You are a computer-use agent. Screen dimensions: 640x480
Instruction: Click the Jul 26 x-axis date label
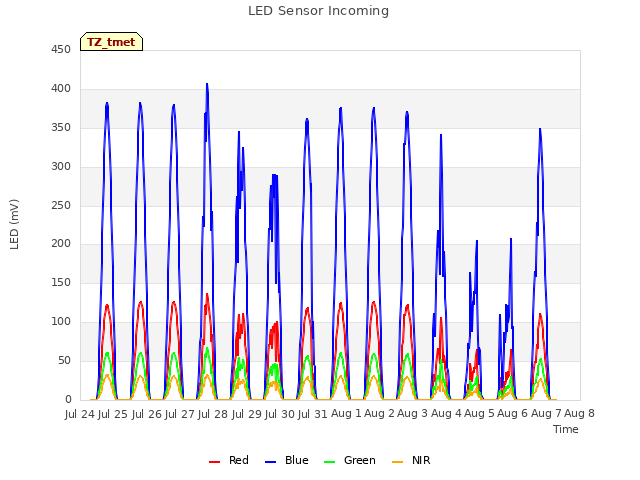pos(147,414)
